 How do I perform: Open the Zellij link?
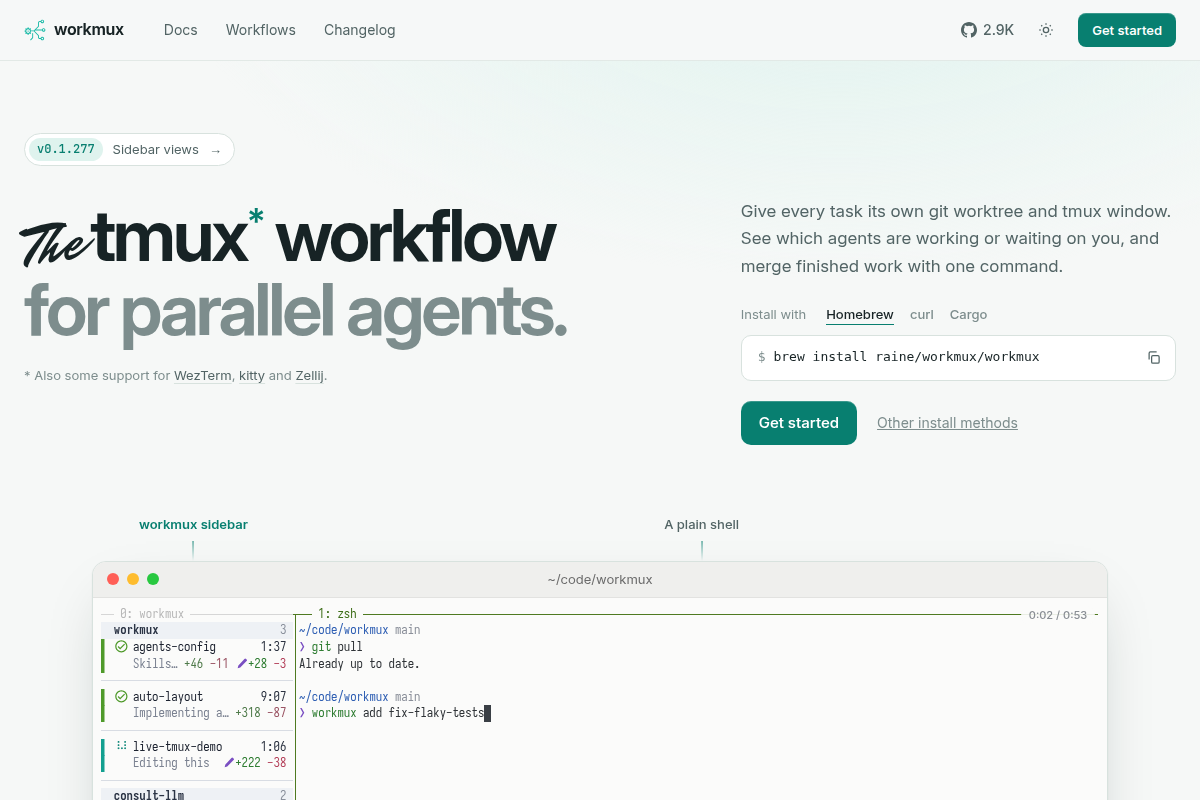click(x=310, y=376)
